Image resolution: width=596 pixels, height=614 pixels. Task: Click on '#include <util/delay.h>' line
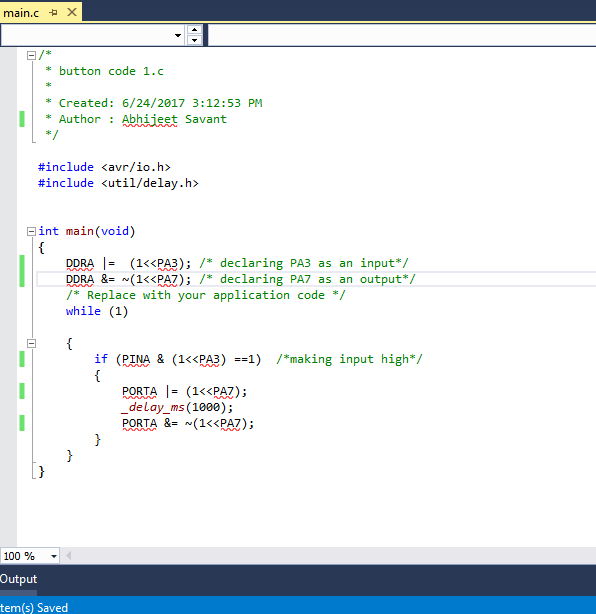click(x=118, y=183)
